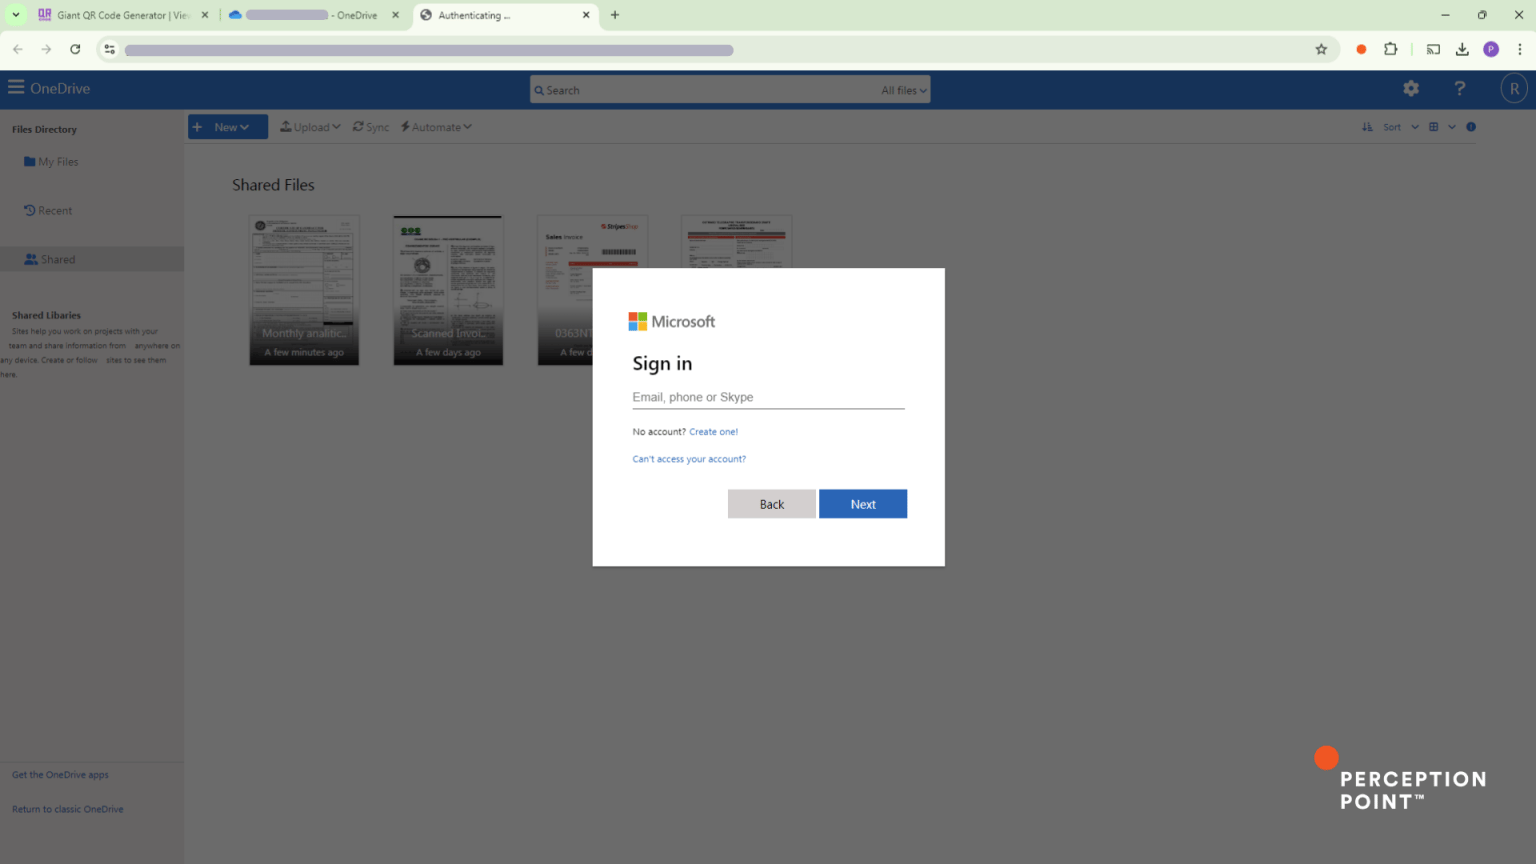Image resolution: width=1536 pixels, height=864 pixels.
Task: Open Recent in sidebar
Action: tap(48, 211)
